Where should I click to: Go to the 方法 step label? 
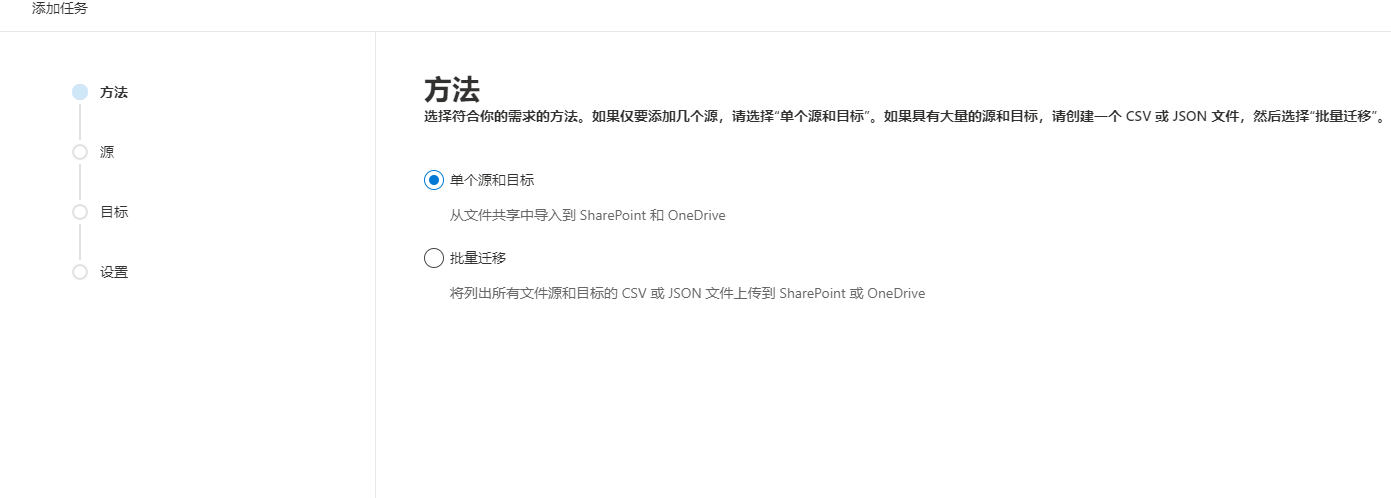pyautogui.click(x=114, y=92)
